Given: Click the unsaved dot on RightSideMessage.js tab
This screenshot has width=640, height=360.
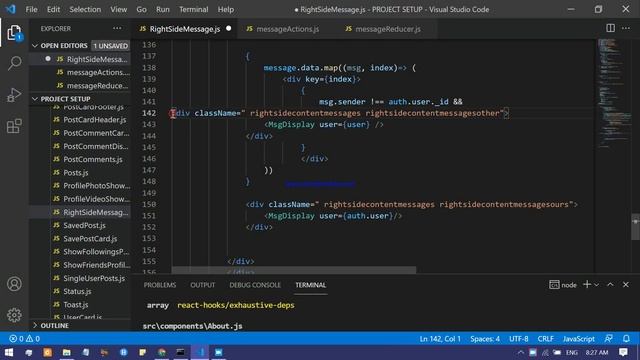Looking at the screenshot, I should [229, 28].
